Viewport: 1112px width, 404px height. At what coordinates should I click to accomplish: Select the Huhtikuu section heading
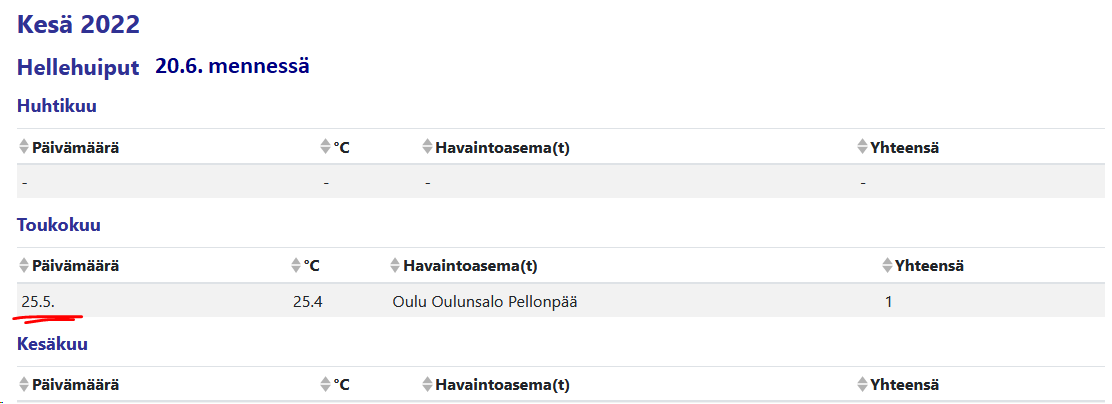coord(57,106)
